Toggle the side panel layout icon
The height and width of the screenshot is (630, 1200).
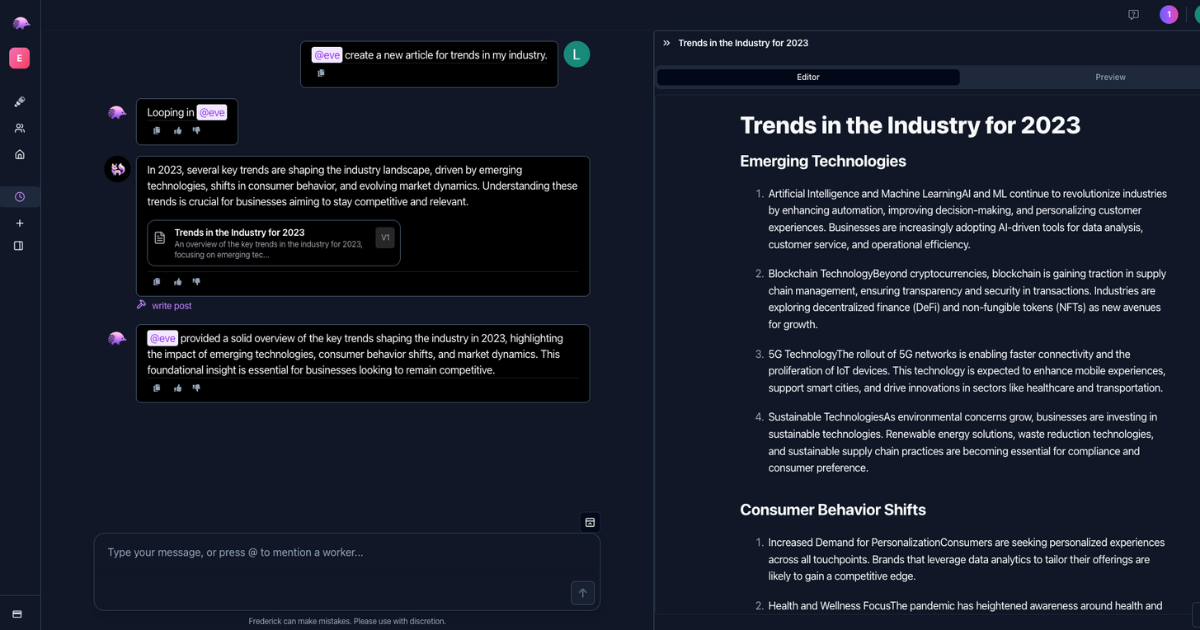[x=19, y=246]
